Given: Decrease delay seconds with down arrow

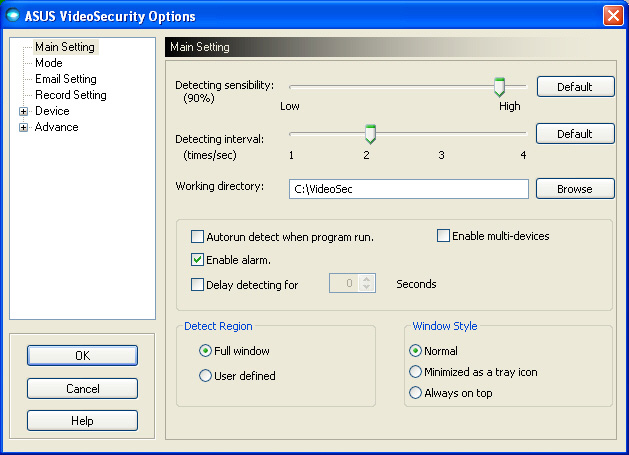Looking at the screenshot, I should [366, 288].
